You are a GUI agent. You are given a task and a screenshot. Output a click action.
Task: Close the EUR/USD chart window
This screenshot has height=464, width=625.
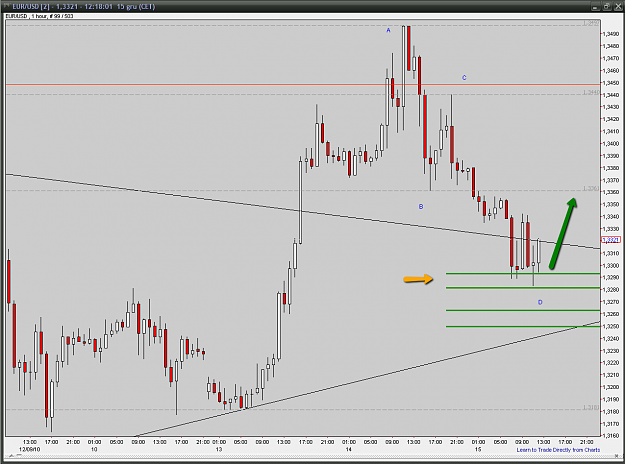pyautogui.click(x=618, y=6)
